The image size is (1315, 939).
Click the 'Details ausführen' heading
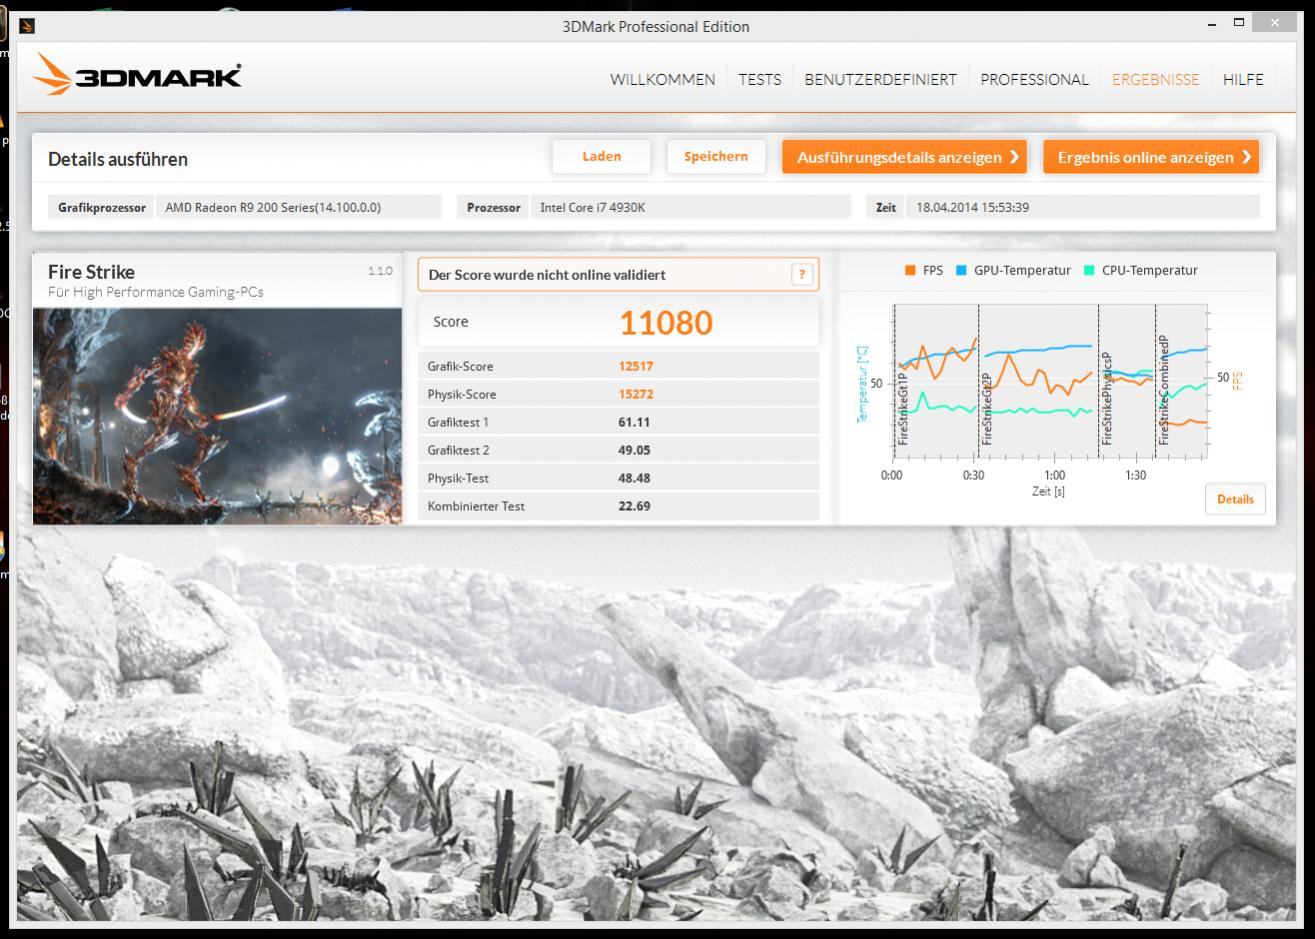(x=118, y=159)
